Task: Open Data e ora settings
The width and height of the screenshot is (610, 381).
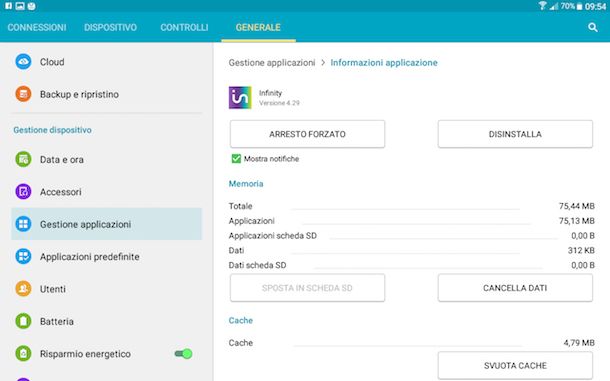Action: tap(107, 160)
